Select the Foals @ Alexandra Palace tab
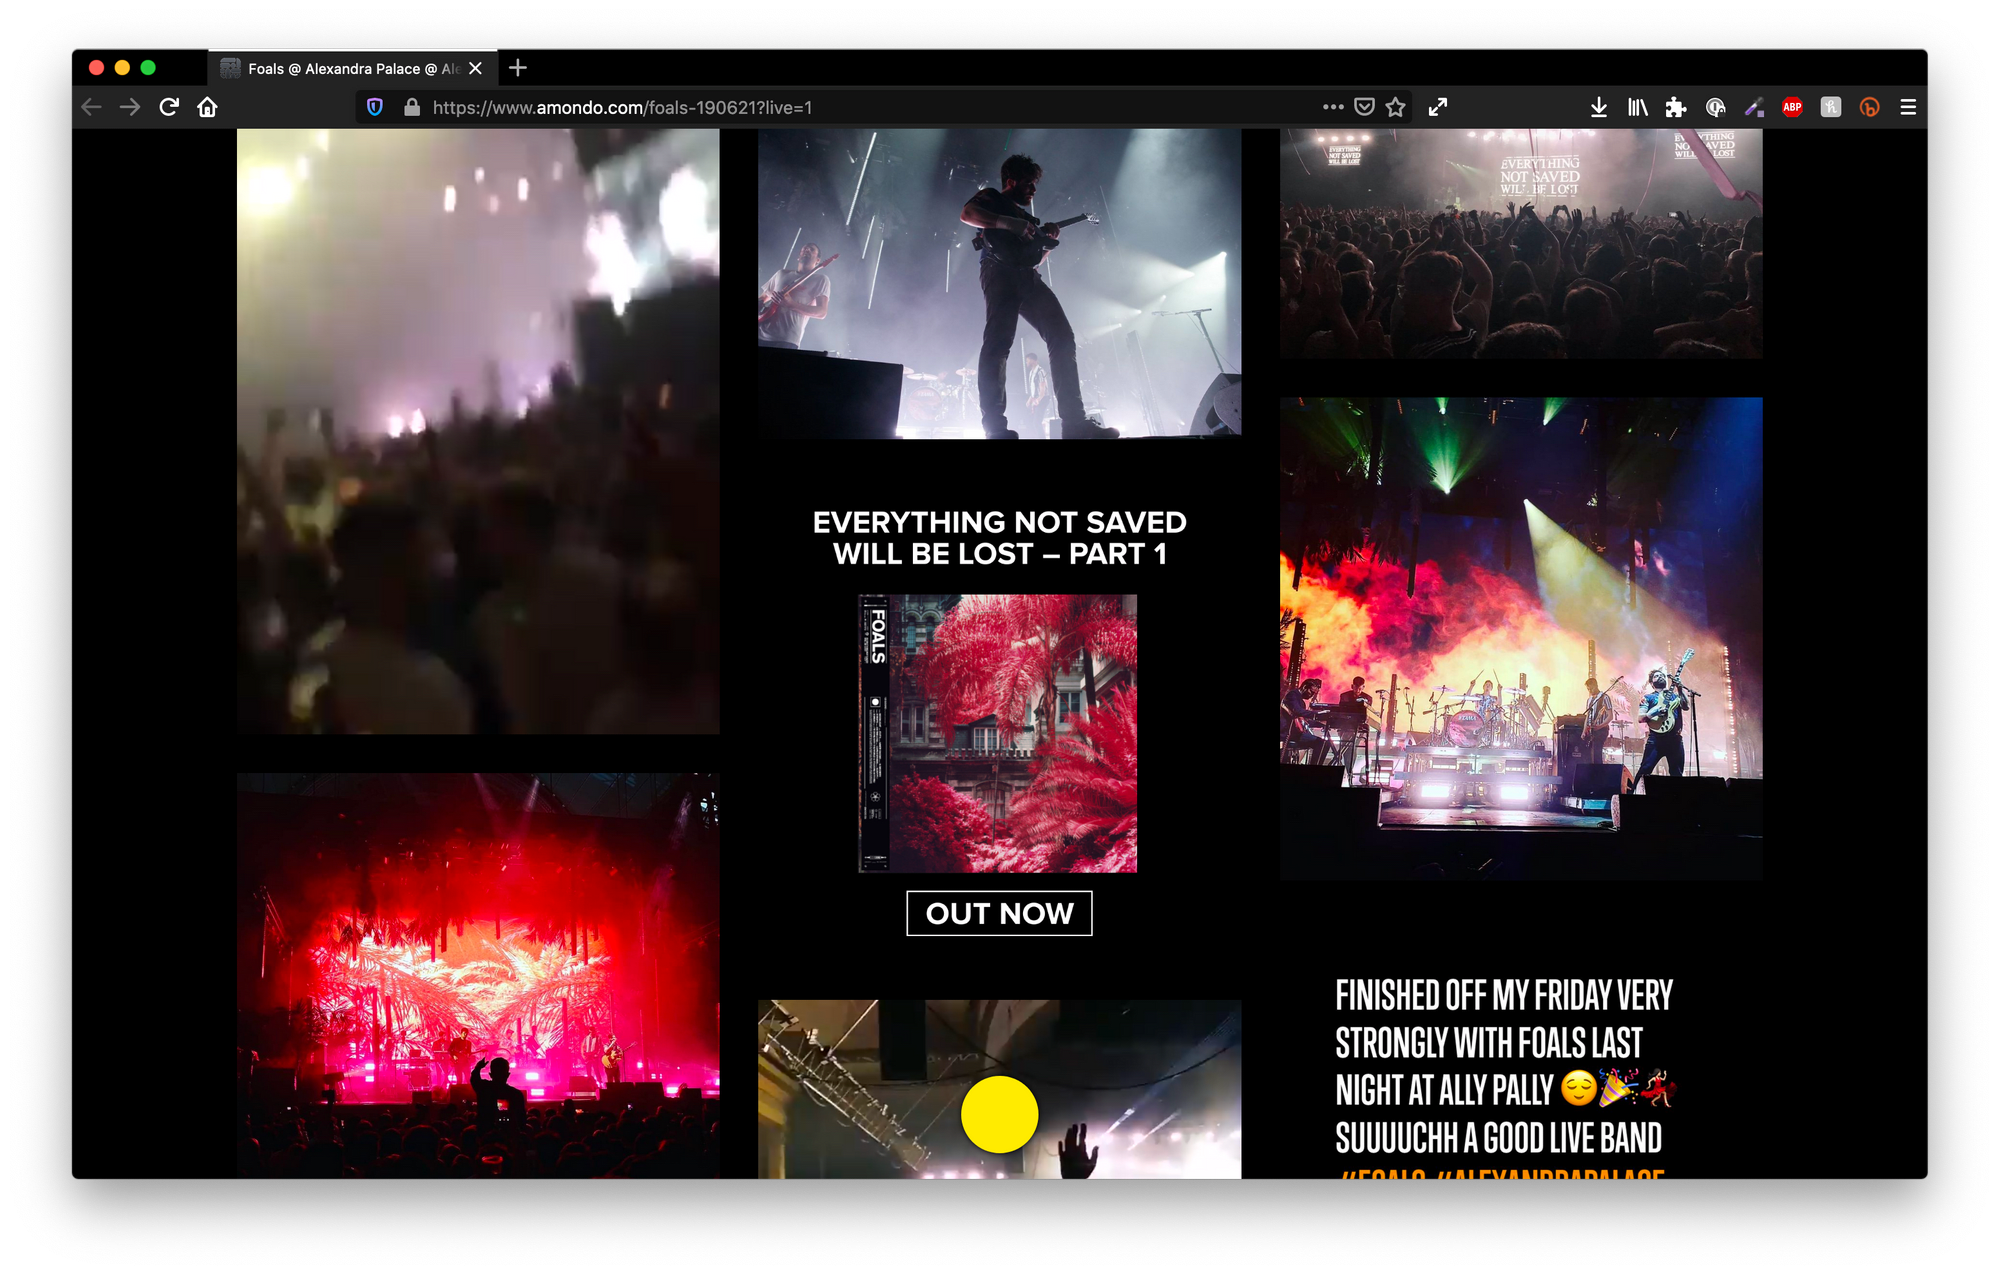This screenshot has width=2000, height=1274. tap(352, 68)
